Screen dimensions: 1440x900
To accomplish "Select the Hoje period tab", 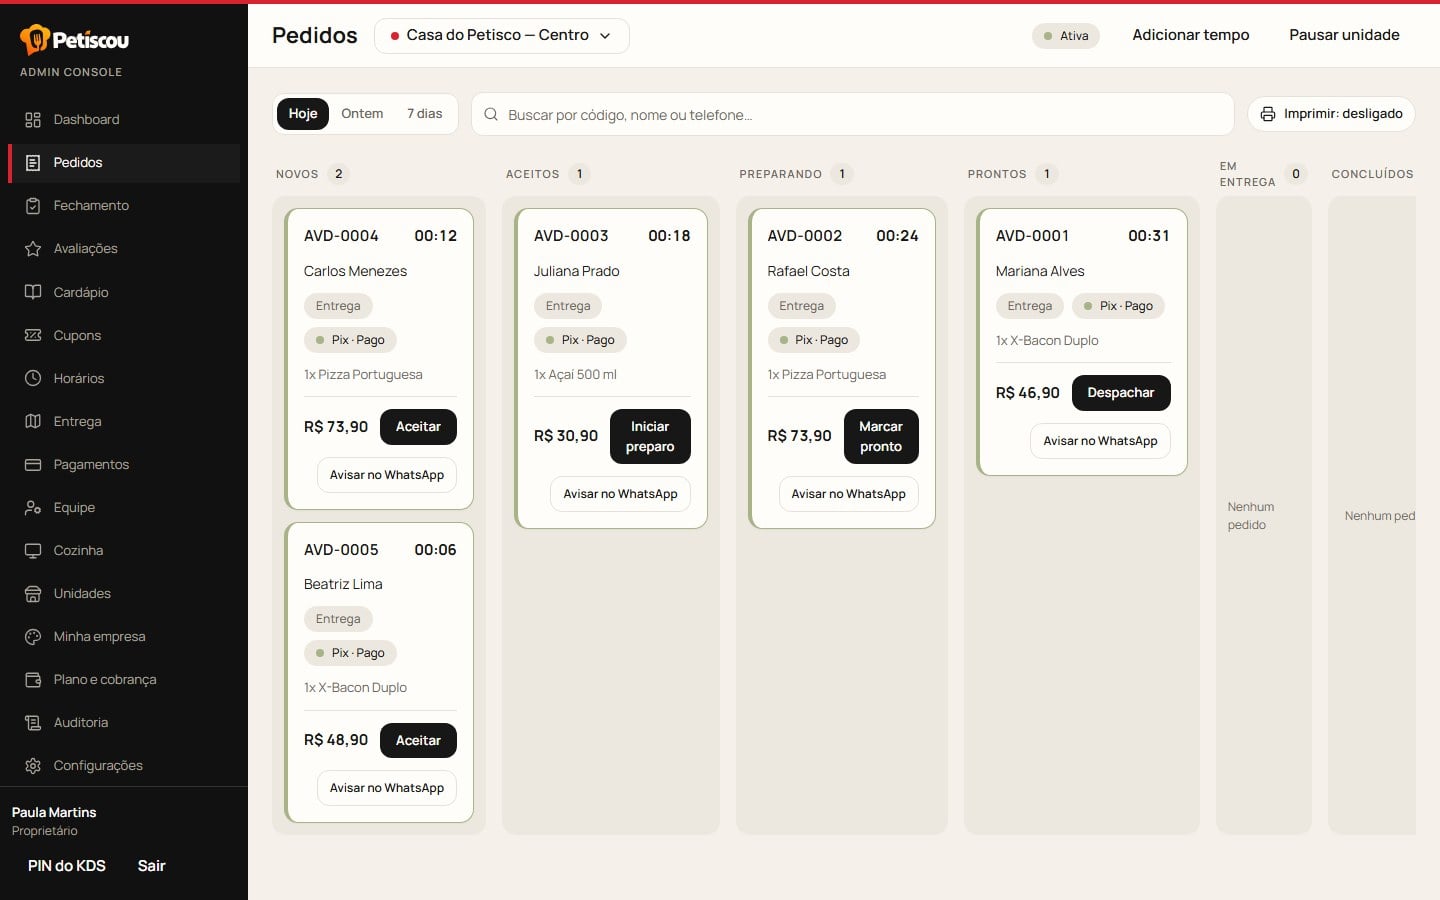I will coord(303,114).
